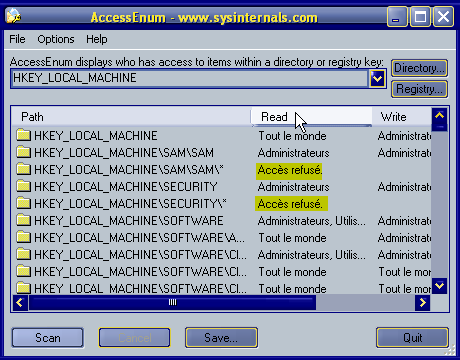460x360 pixels.
Task: Click 'Accès refusé.' in the SAM\SAM\* row
Action: 289,171
